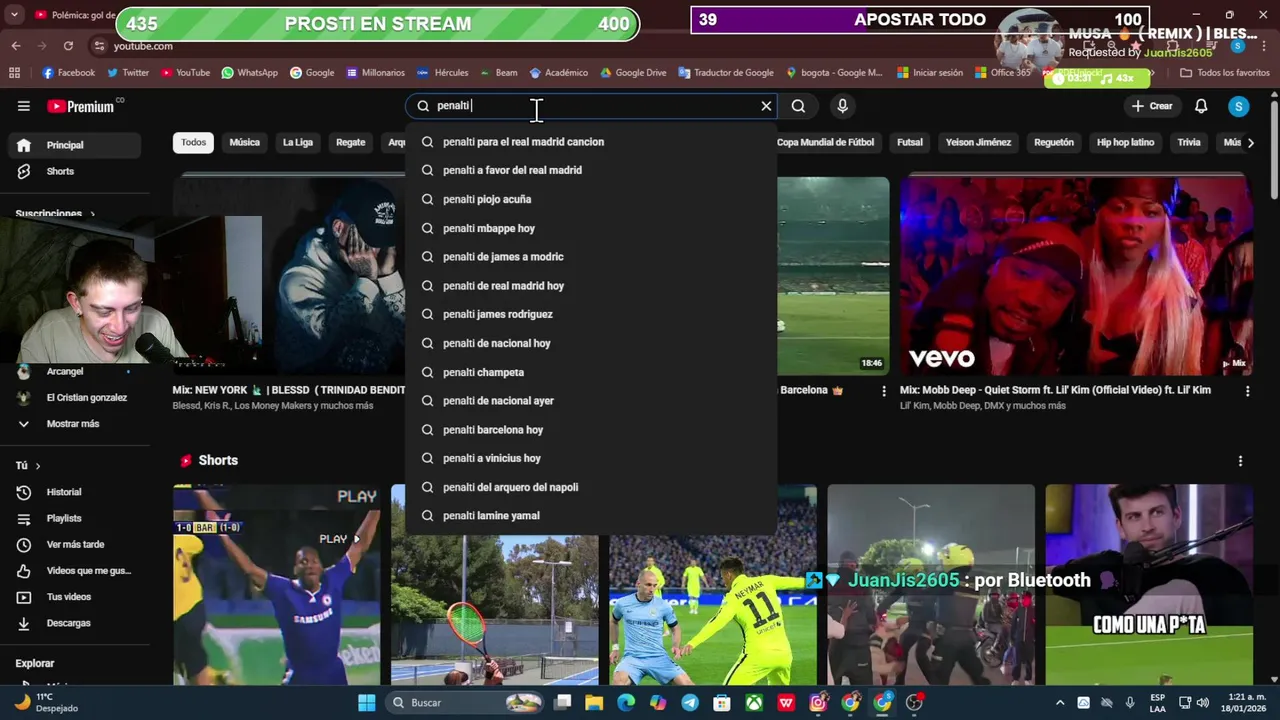Select the Yeison Jiménez filter chip
The image size is (1280, 720).
pyautogui.click(x=978, y=142)
